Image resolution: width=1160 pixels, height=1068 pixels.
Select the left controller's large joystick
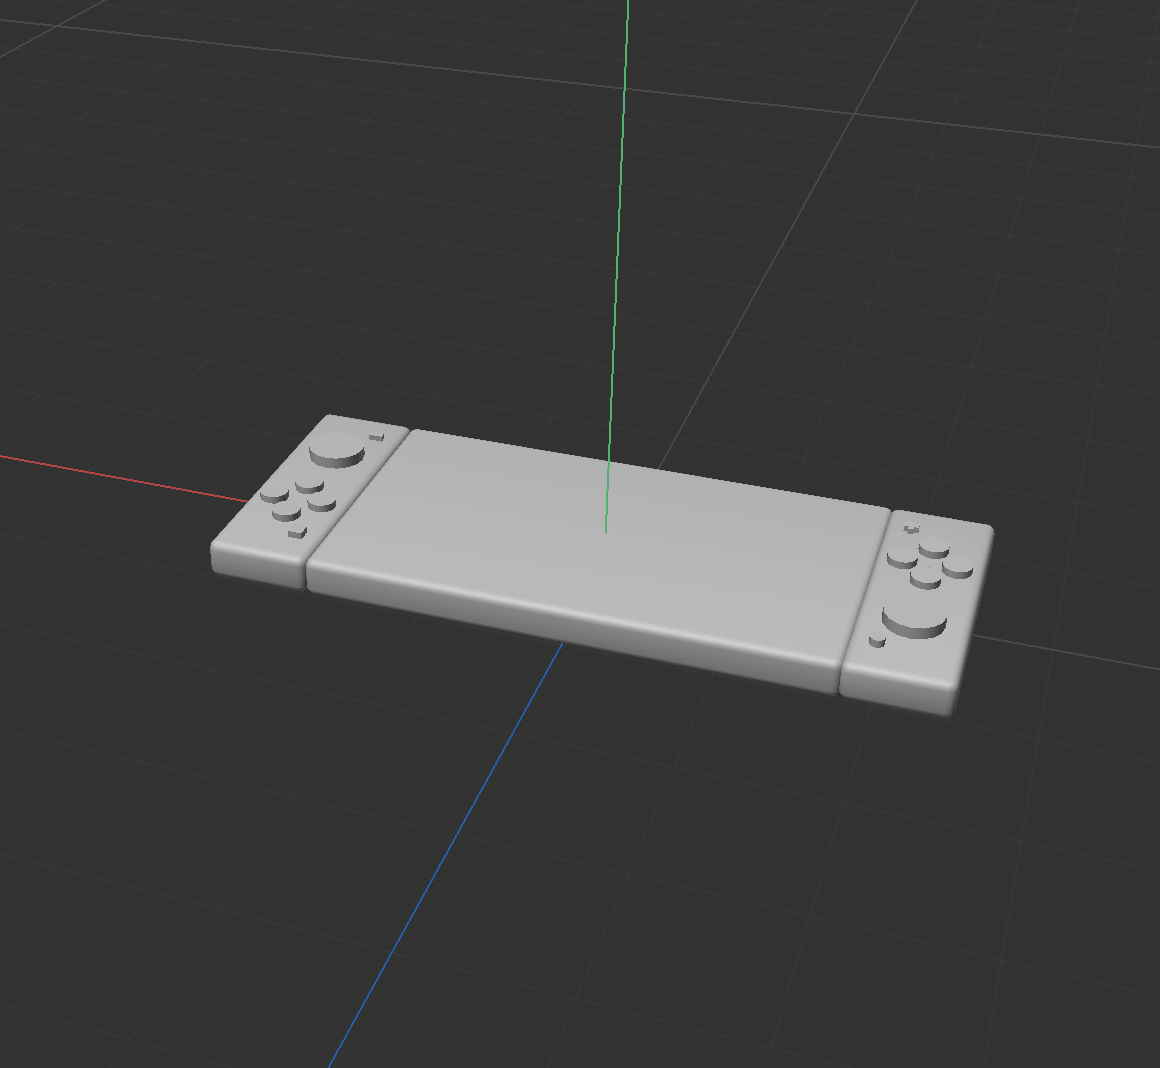pyautogui.click(x=336, y=450)
